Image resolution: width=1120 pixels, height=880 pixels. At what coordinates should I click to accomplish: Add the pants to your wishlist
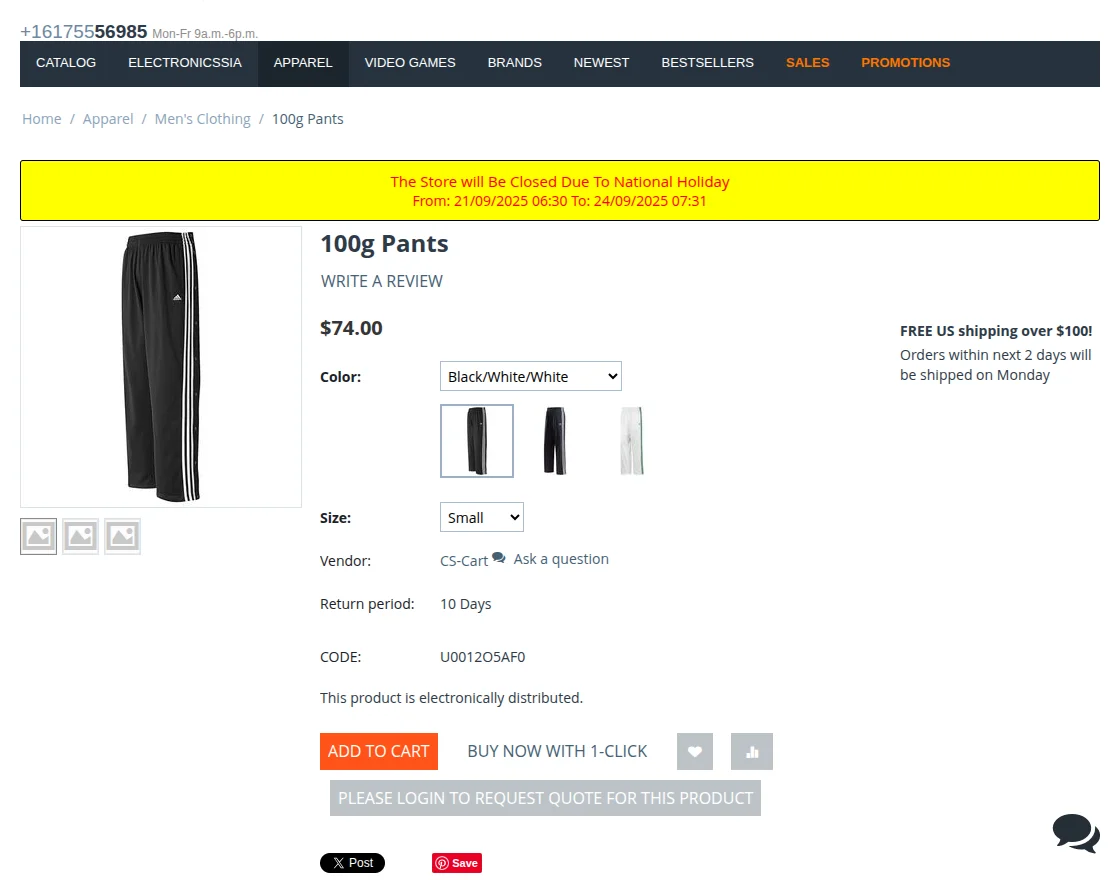click(694, 751)
